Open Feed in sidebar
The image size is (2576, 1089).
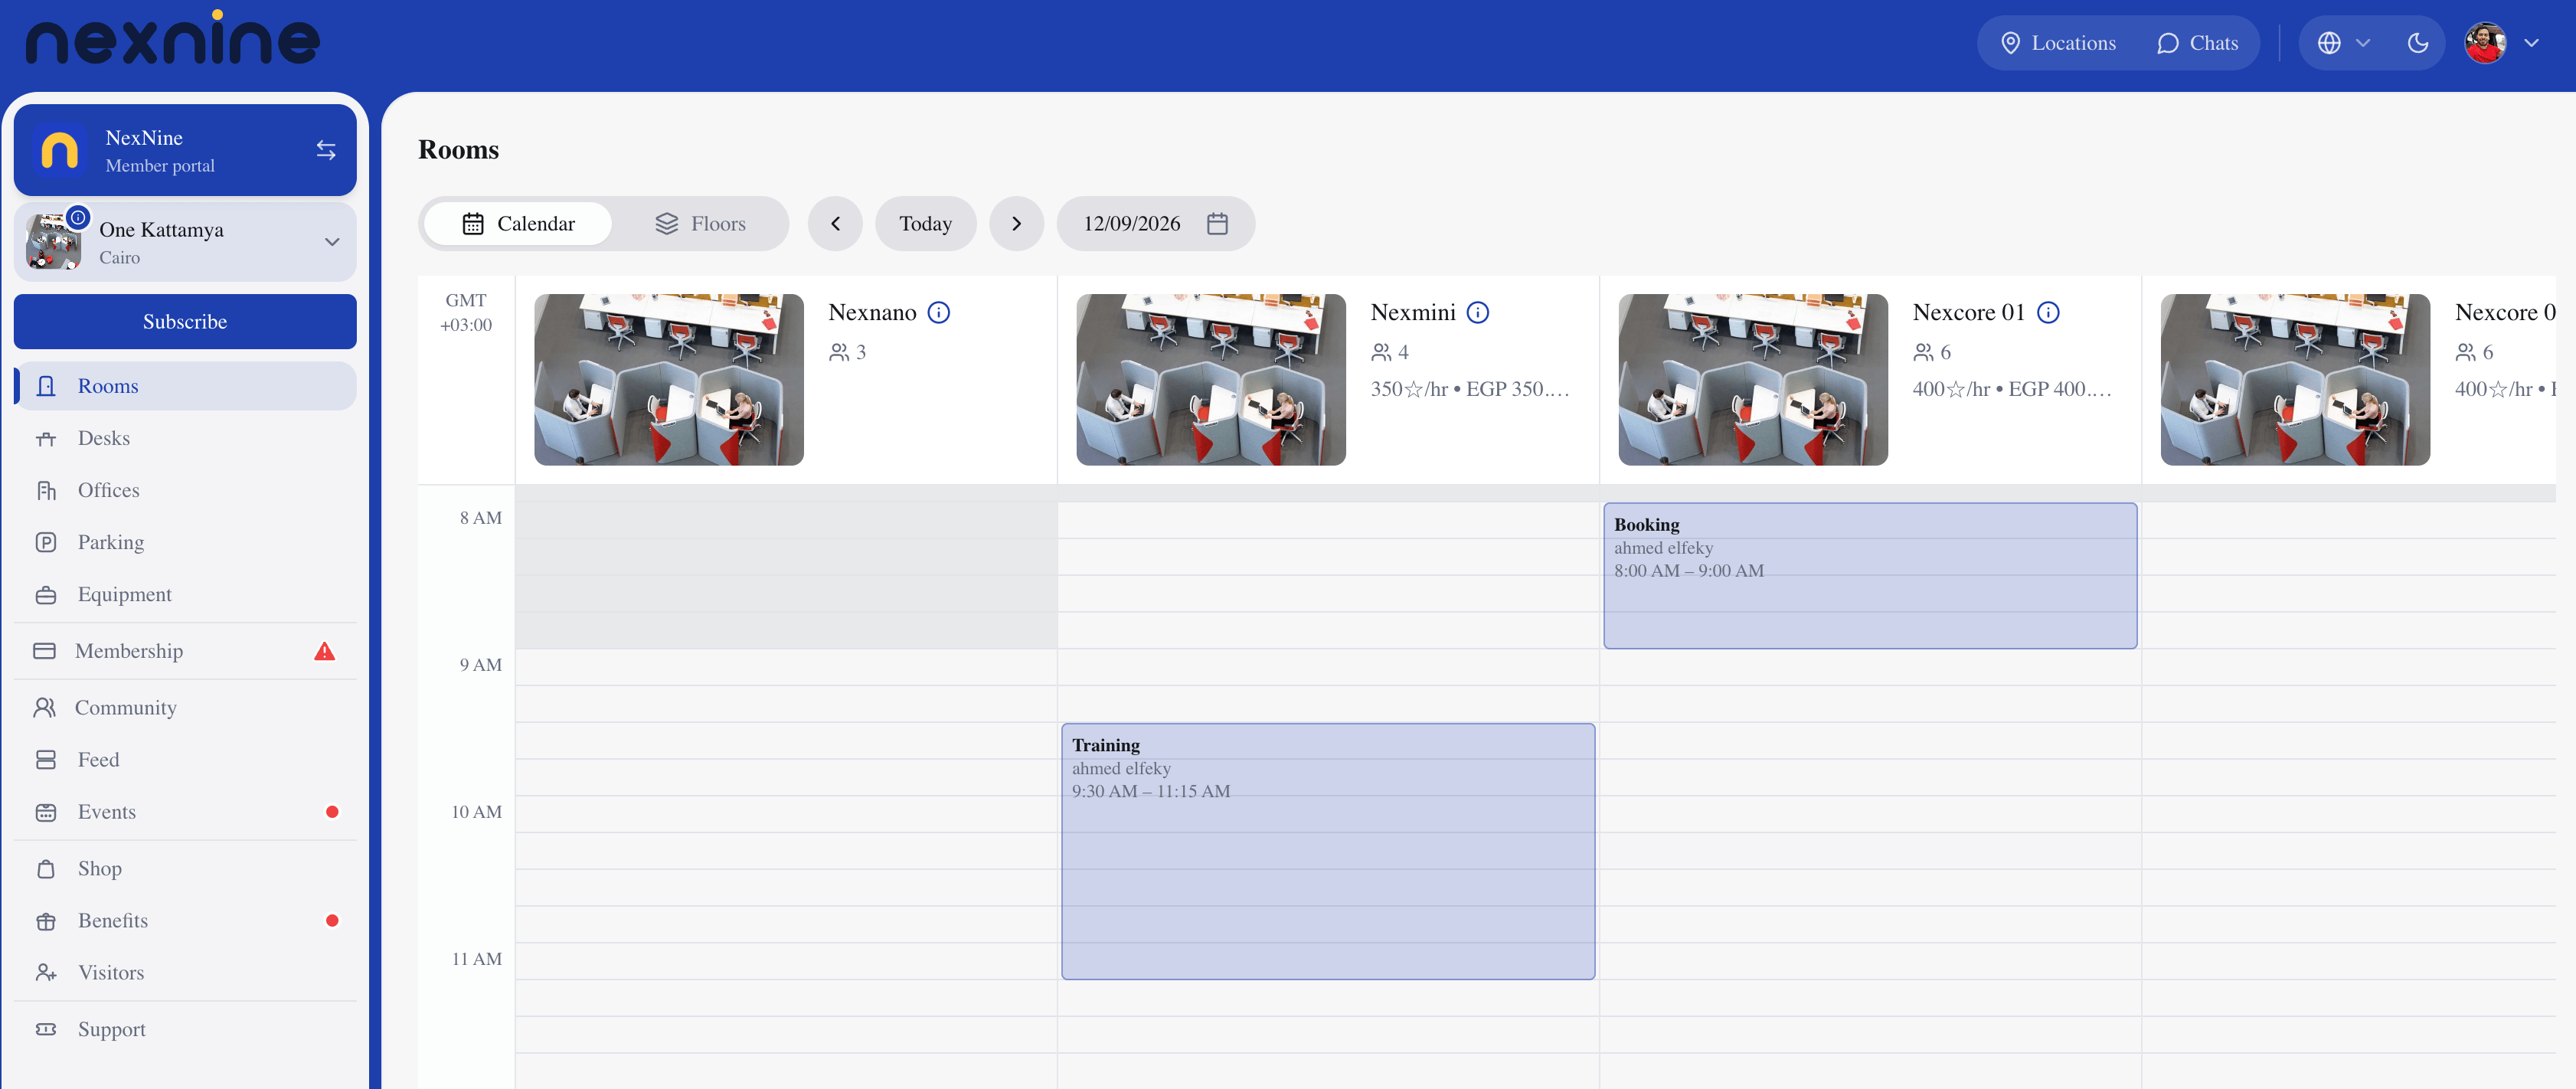tap(185, 760)
